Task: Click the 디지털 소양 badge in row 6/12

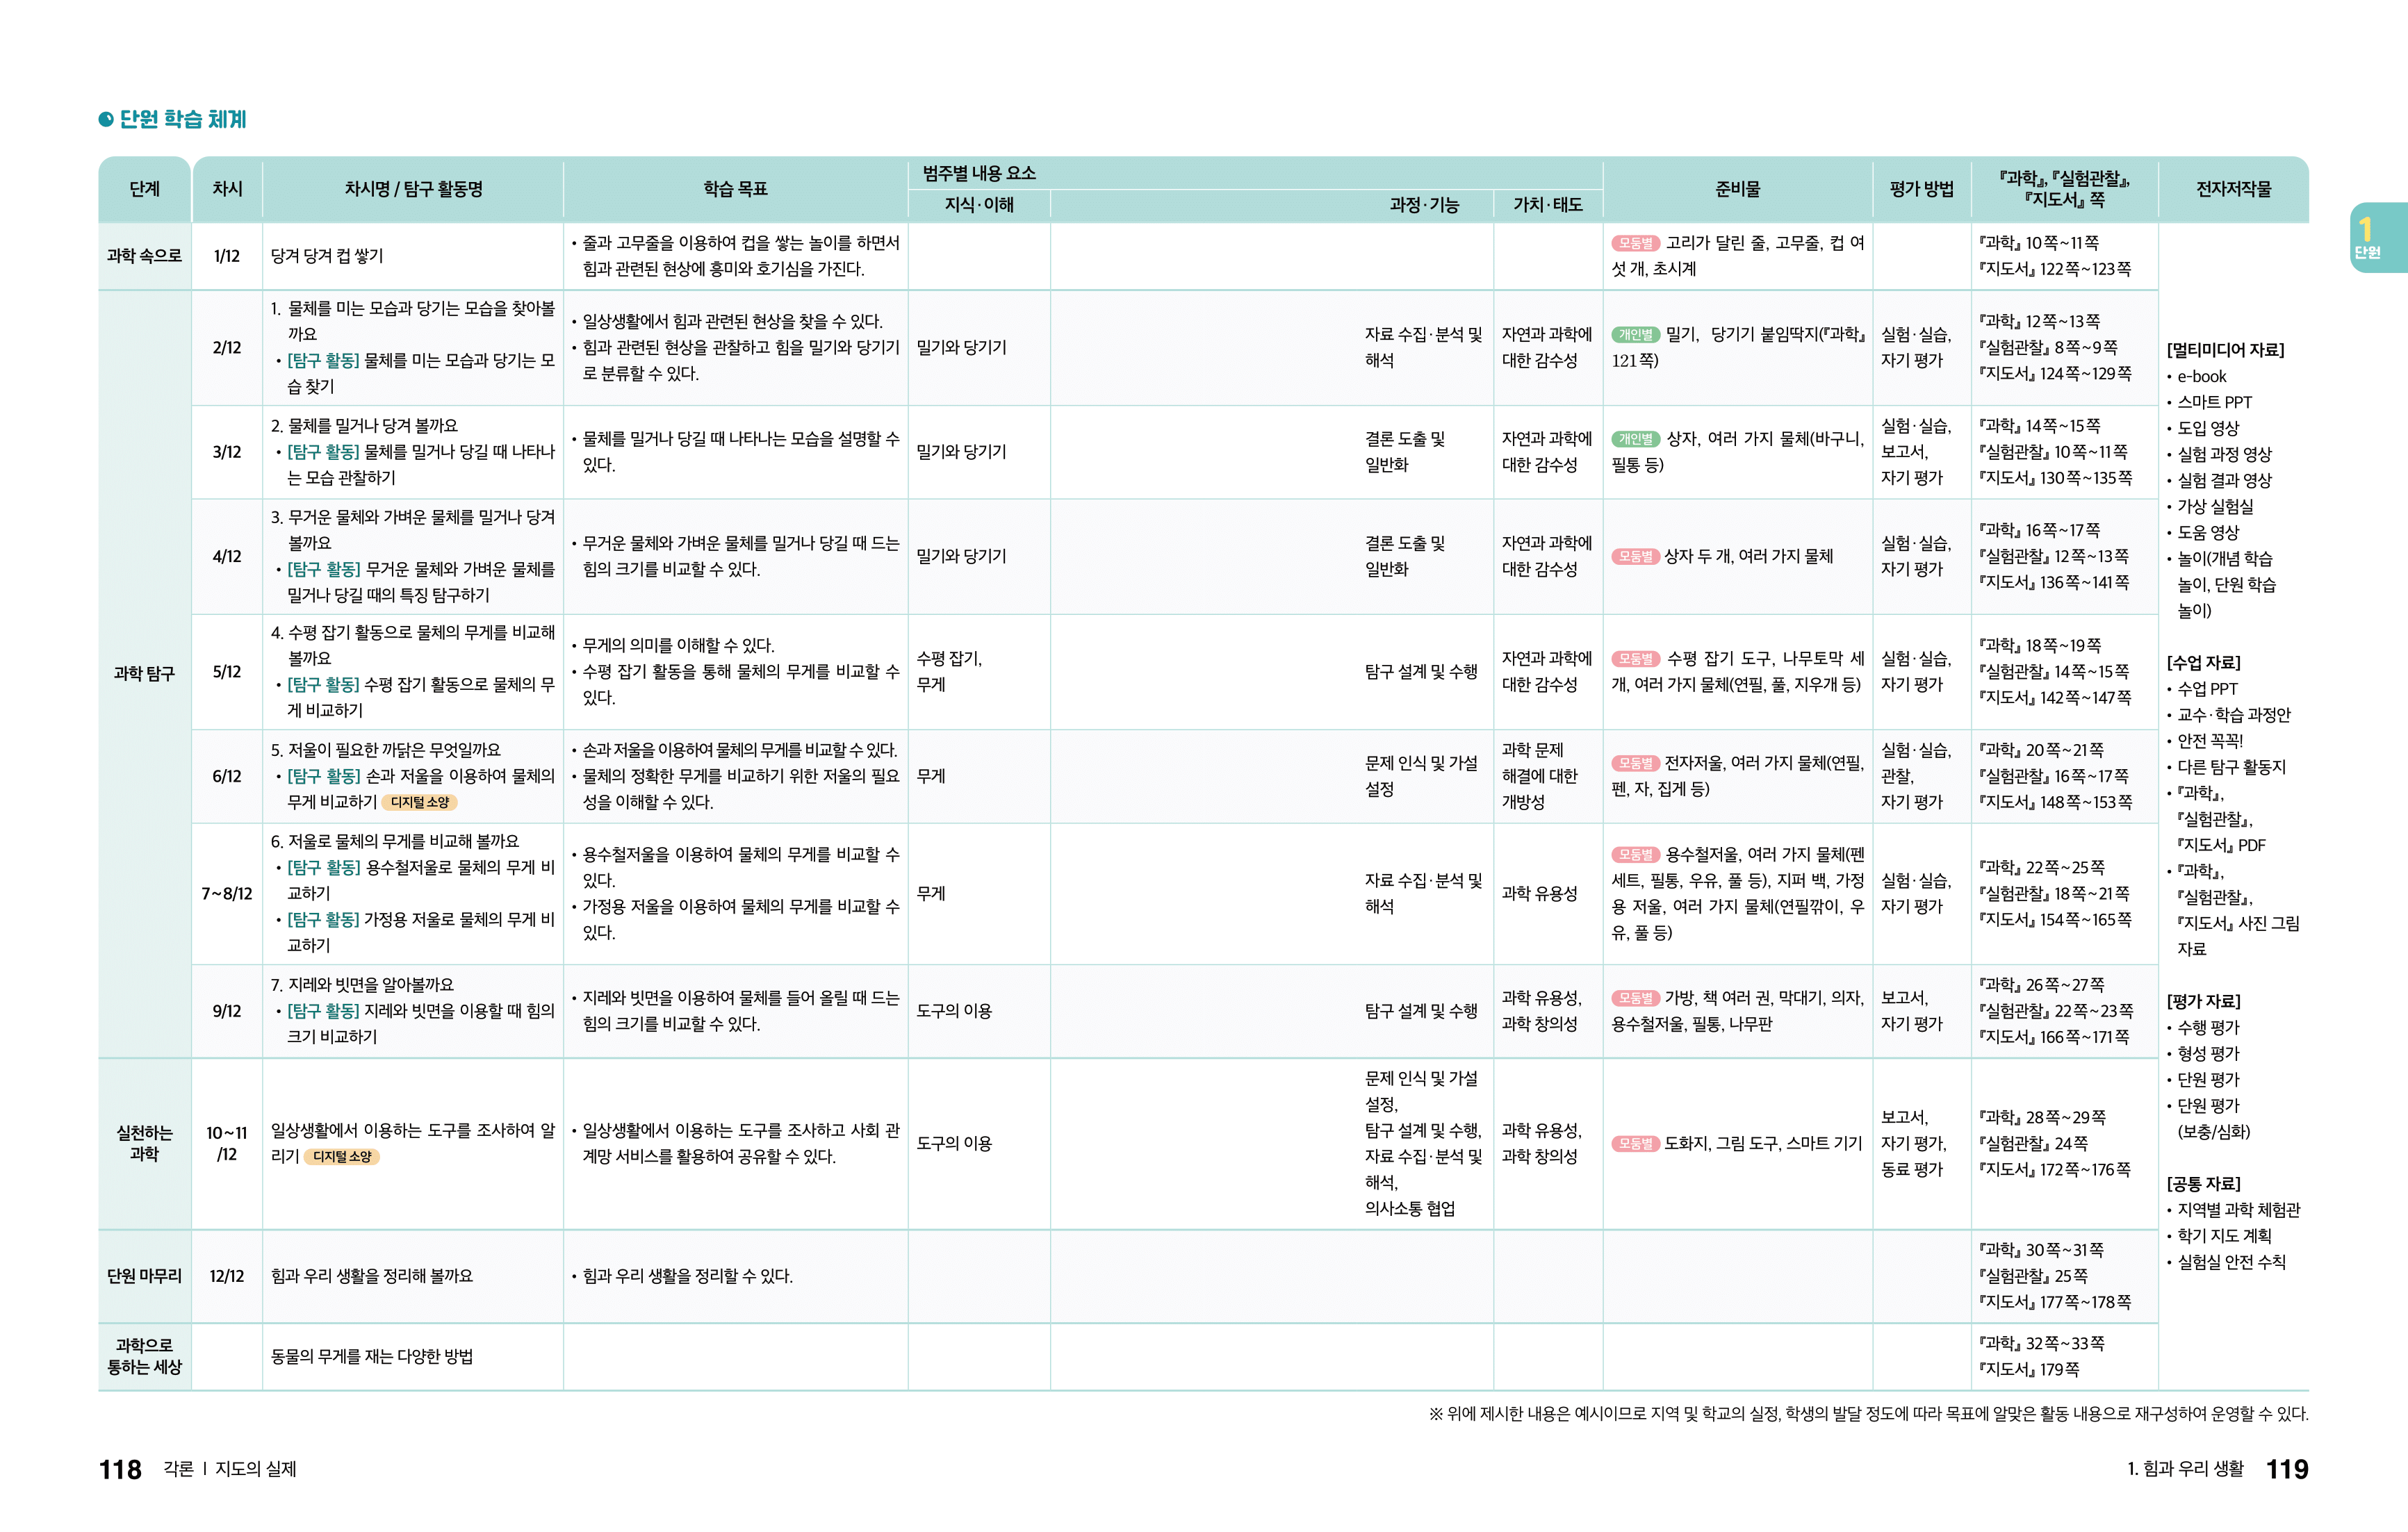Action: (x=419, y=802)
